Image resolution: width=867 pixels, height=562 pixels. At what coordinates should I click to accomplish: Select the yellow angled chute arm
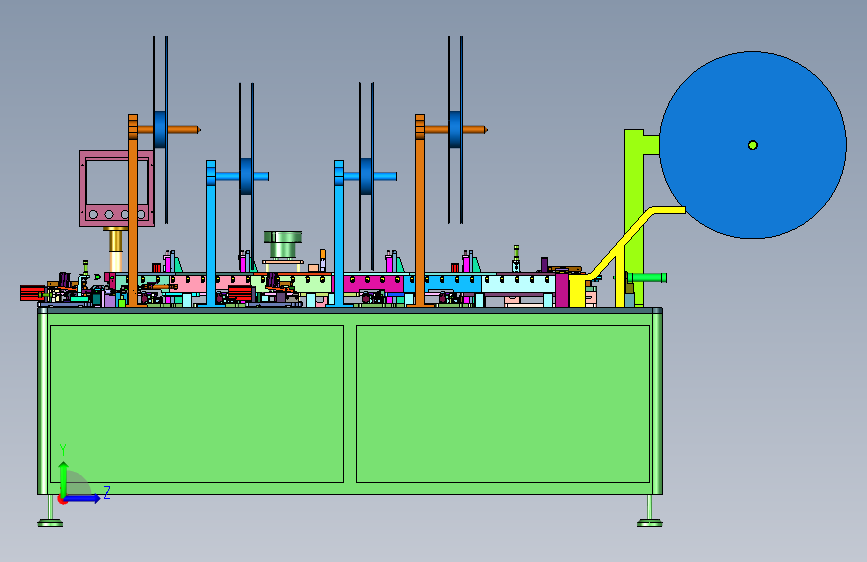pos(636,241)
